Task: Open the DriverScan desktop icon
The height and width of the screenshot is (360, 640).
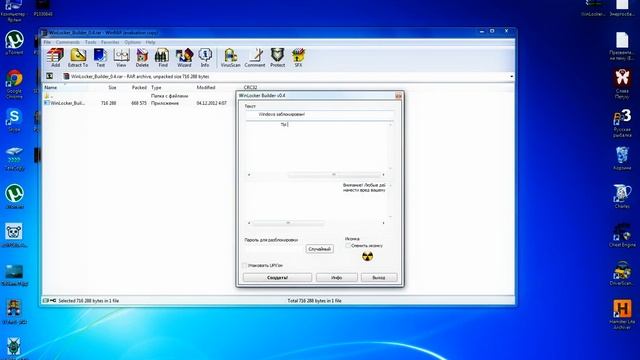Action: (x=622, y=273)
